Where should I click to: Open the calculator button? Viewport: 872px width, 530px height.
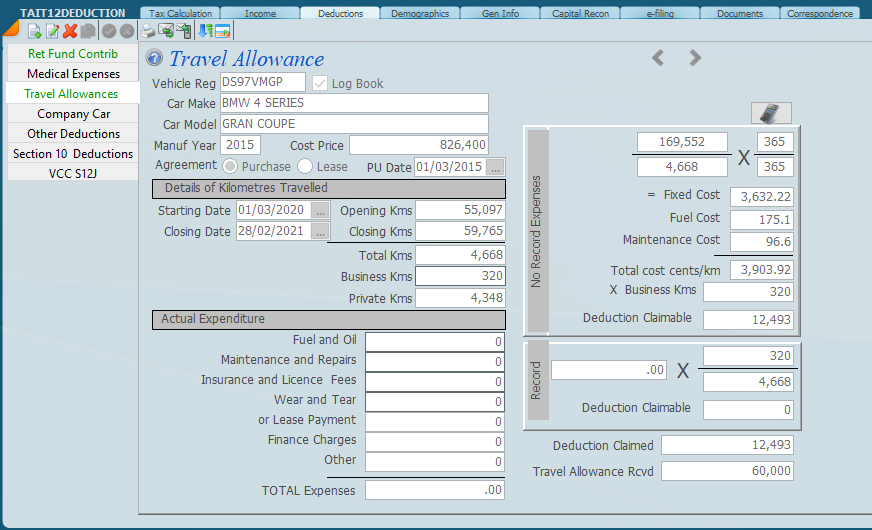[770, 112]
